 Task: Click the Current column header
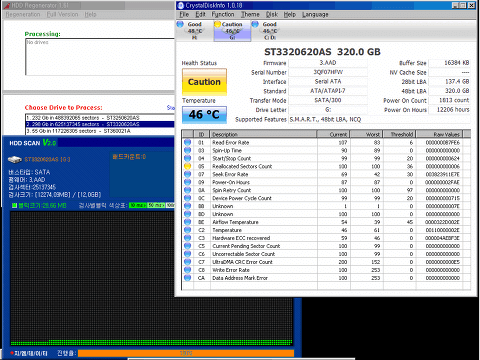point(333,134)
